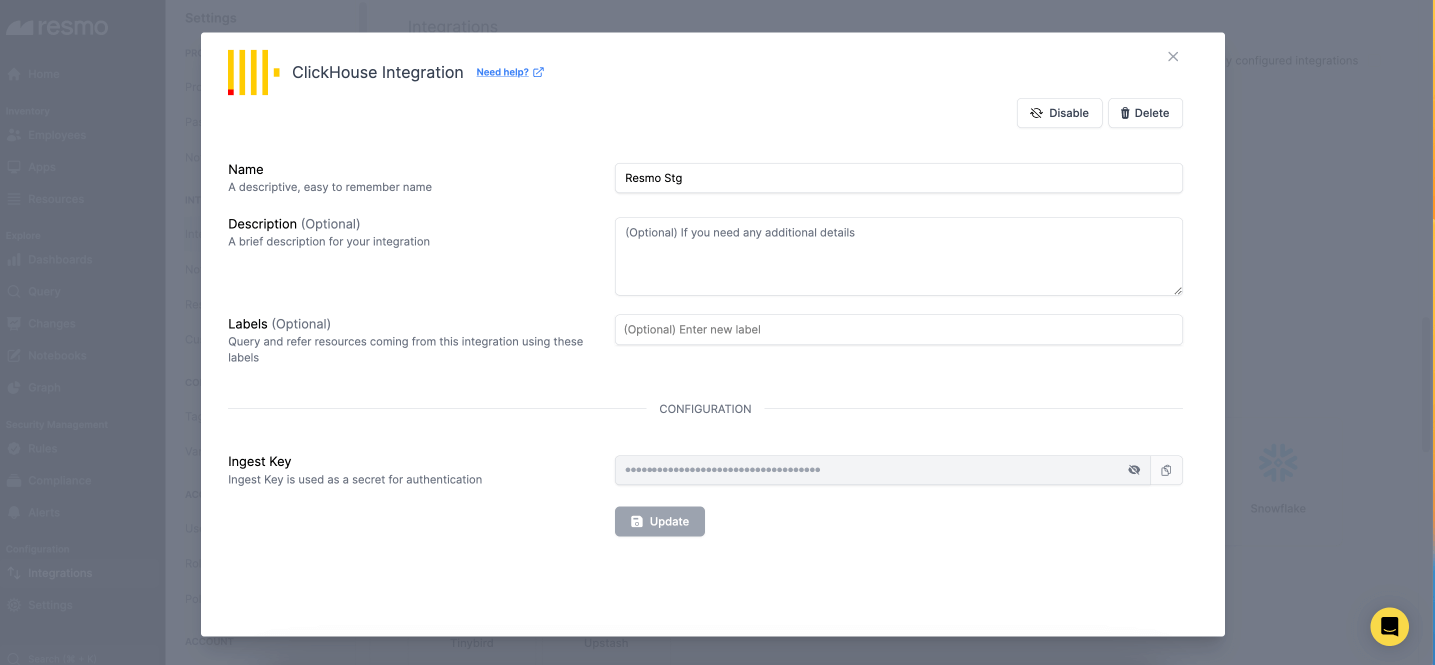Delete the ClickHouse integration

tap(1145, 113)
